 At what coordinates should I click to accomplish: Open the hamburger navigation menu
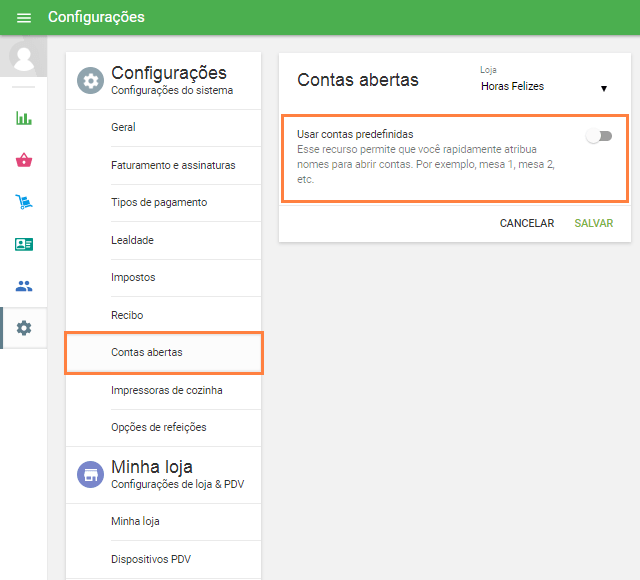(24, 18)
